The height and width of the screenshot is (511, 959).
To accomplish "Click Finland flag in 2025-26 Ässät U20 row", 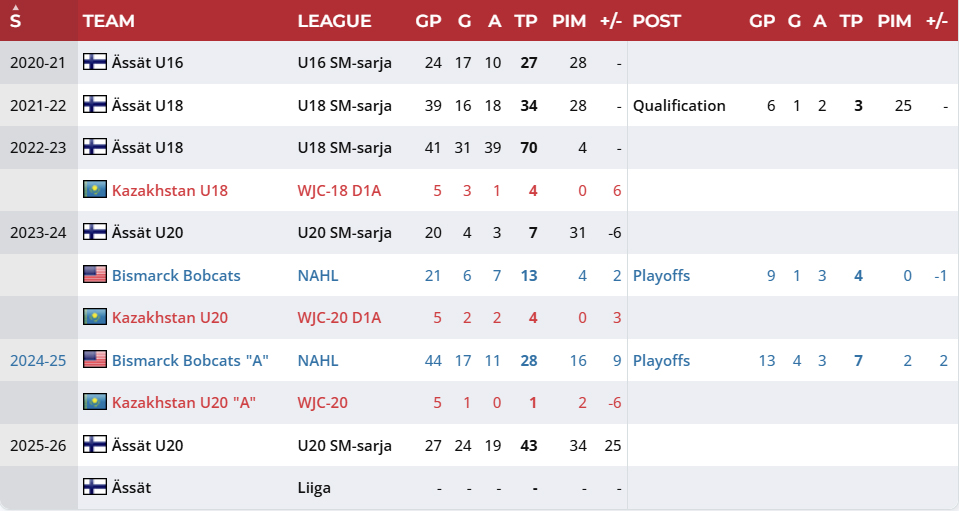I will tap(95, 445).
